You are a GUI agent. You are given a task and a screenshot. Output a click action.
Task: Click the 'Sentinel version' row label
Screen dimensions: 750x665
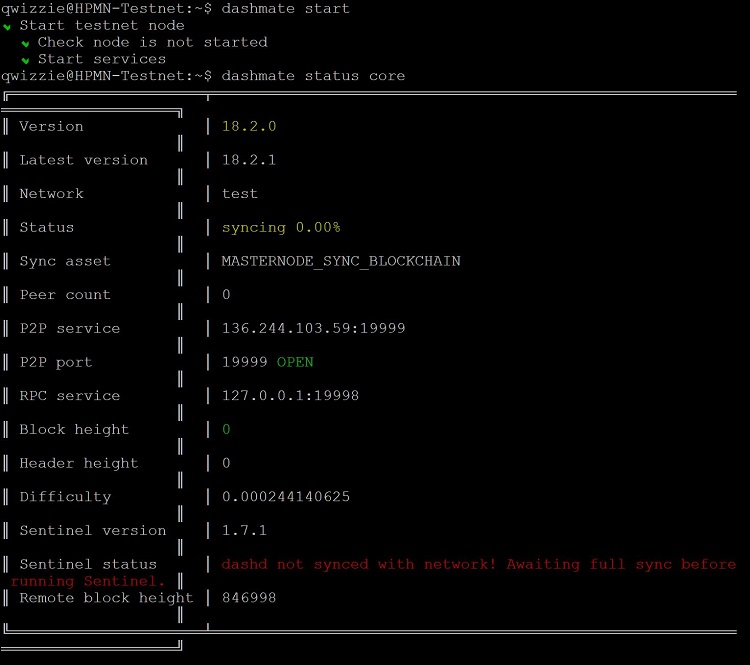coord(93,530)
